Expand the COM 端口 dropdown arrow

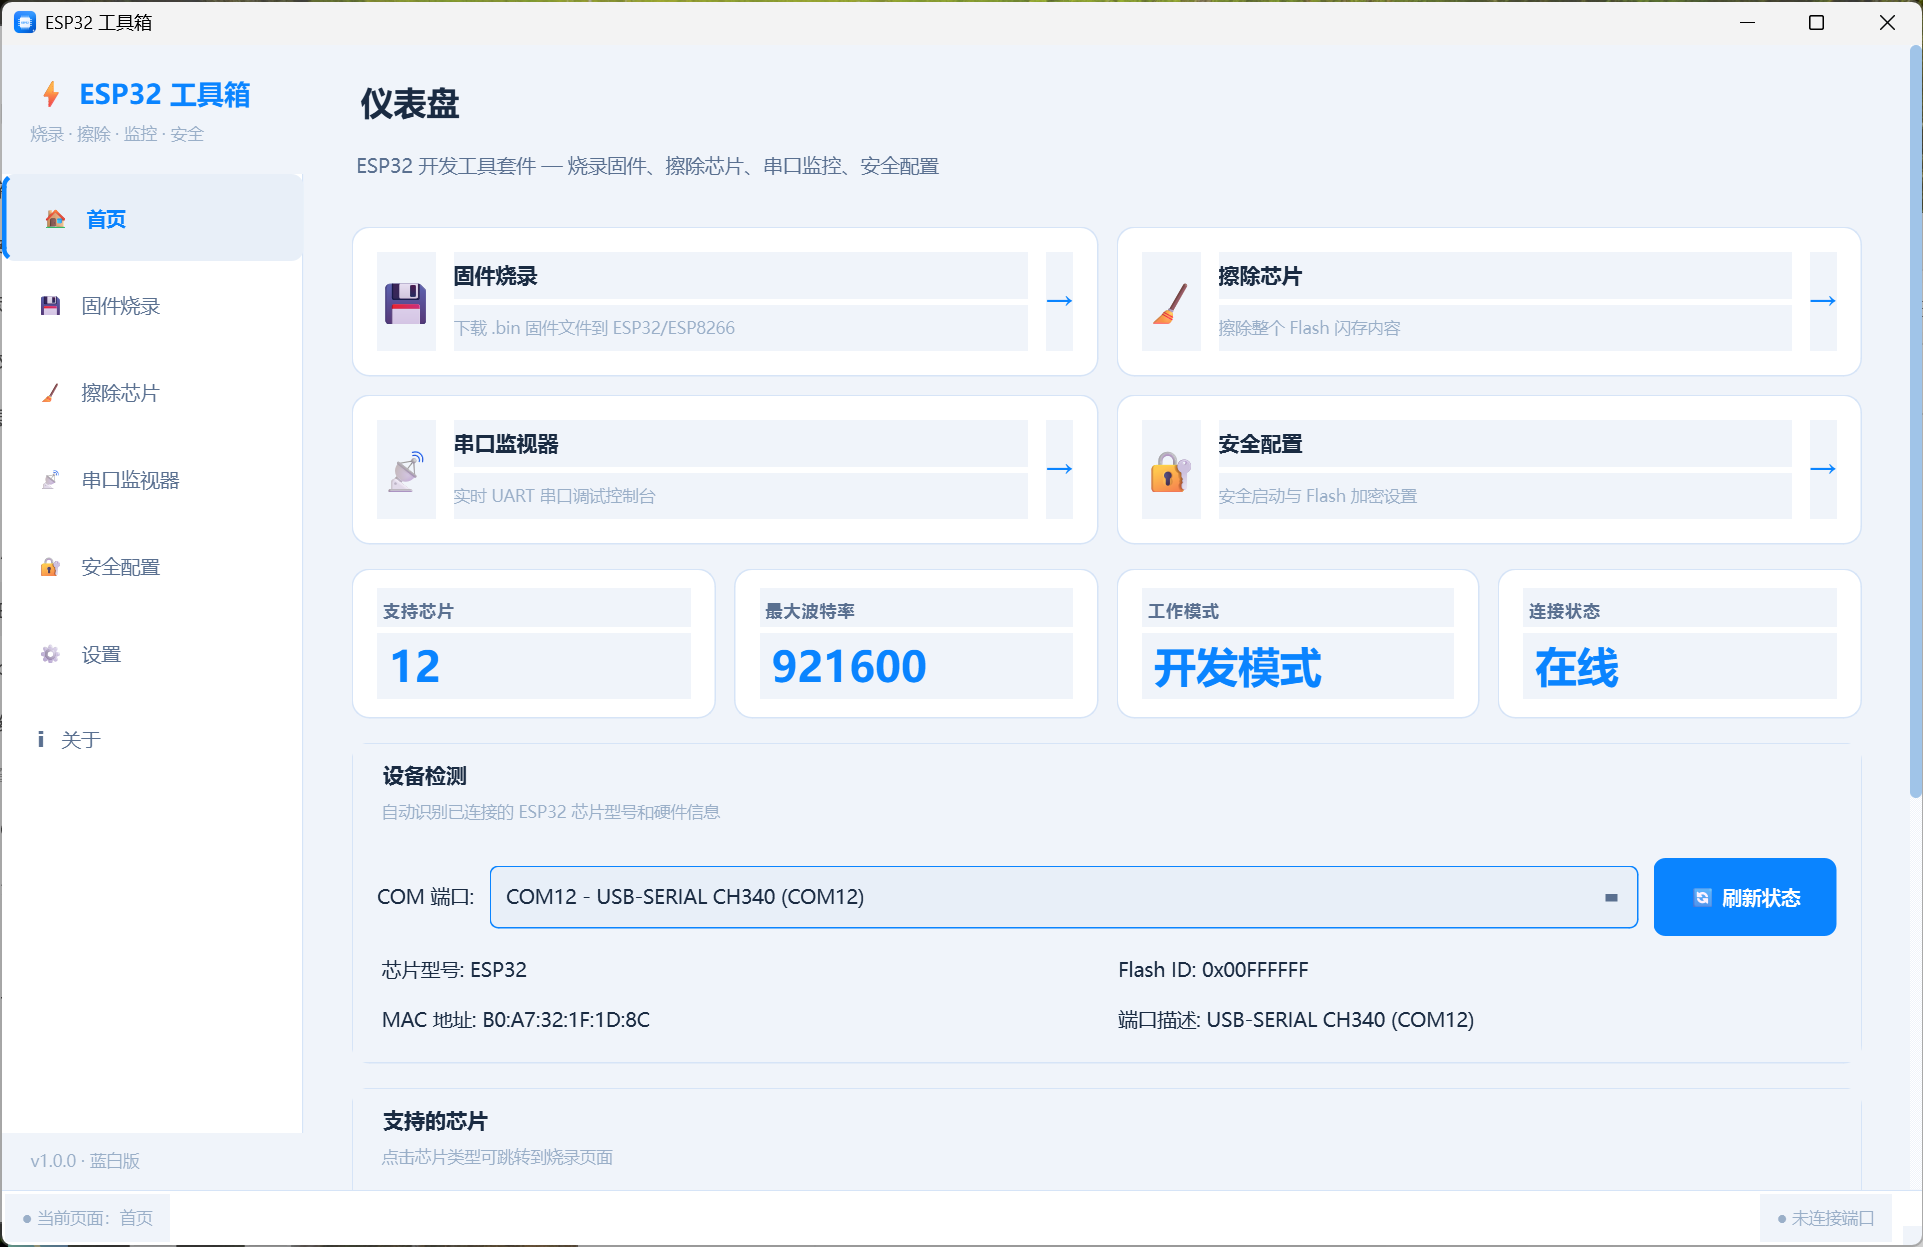click(1611, 897)
